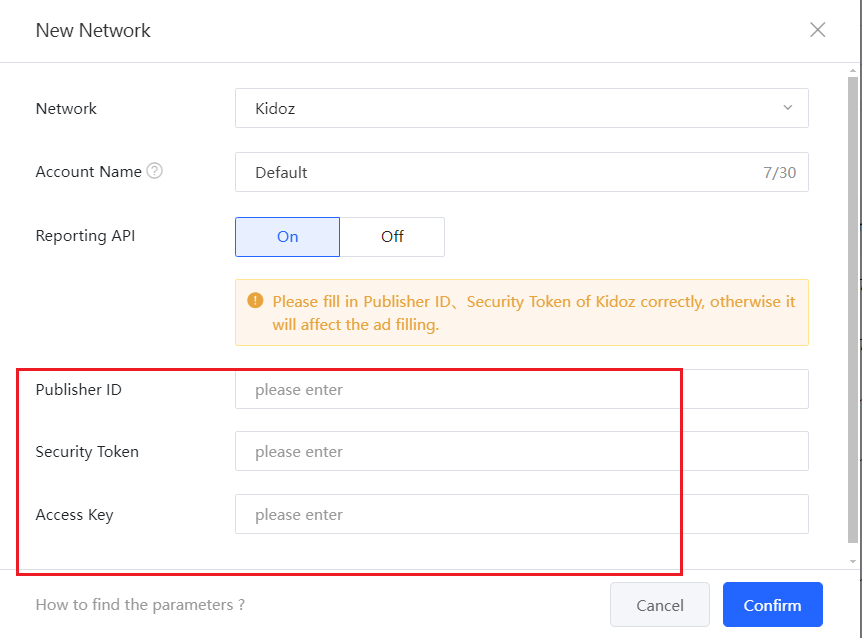
Task: Click the scrollbar down arrow
Action: [x=853, y=562]
